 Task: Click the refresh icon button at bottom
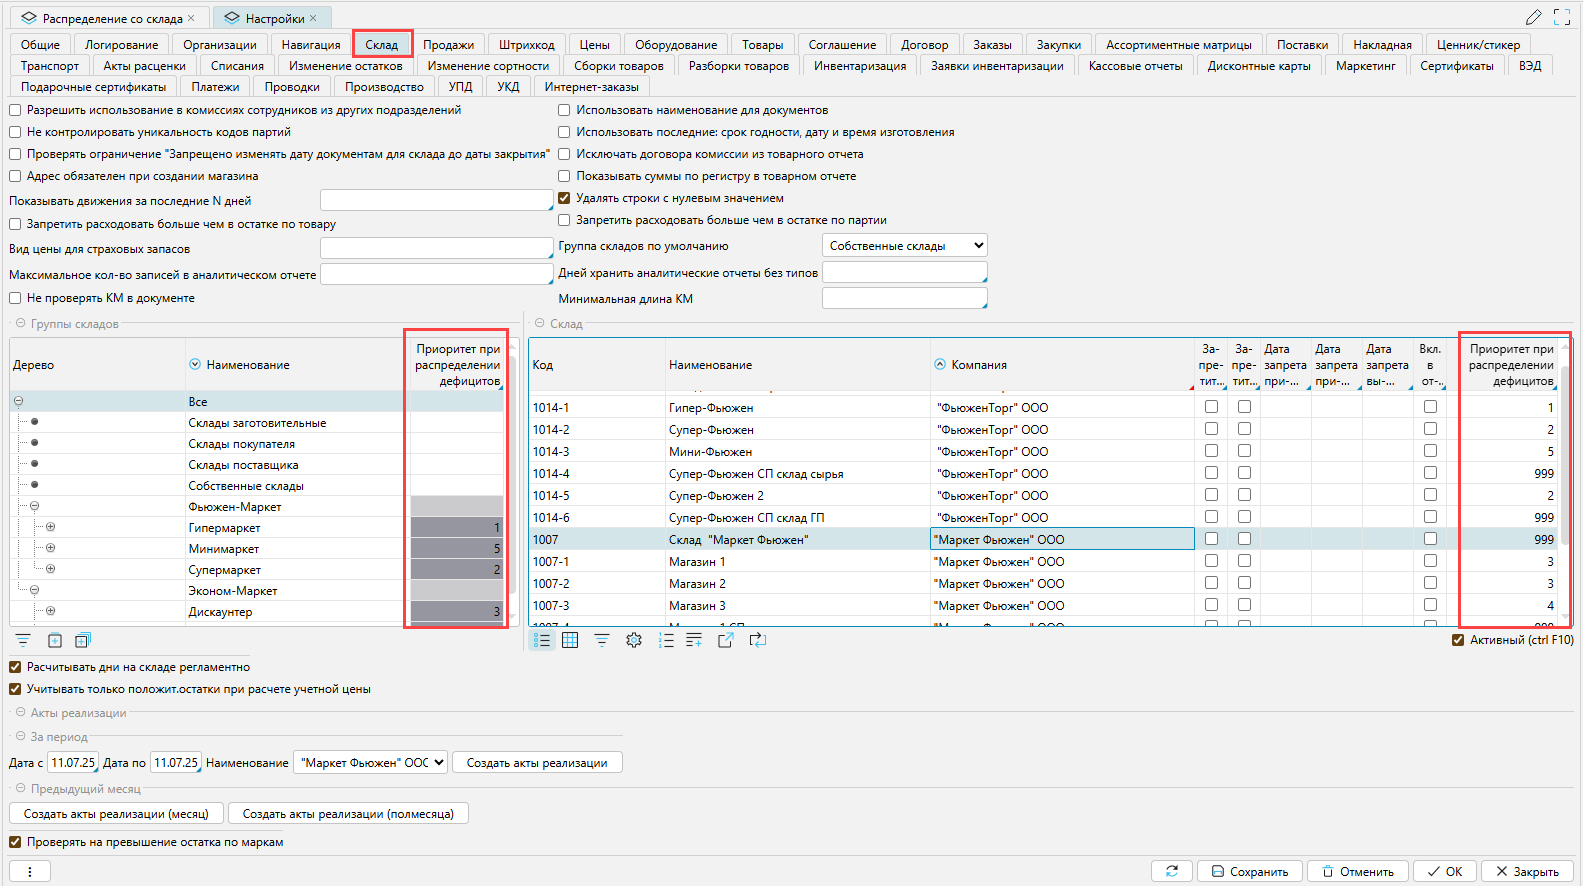1171,871
